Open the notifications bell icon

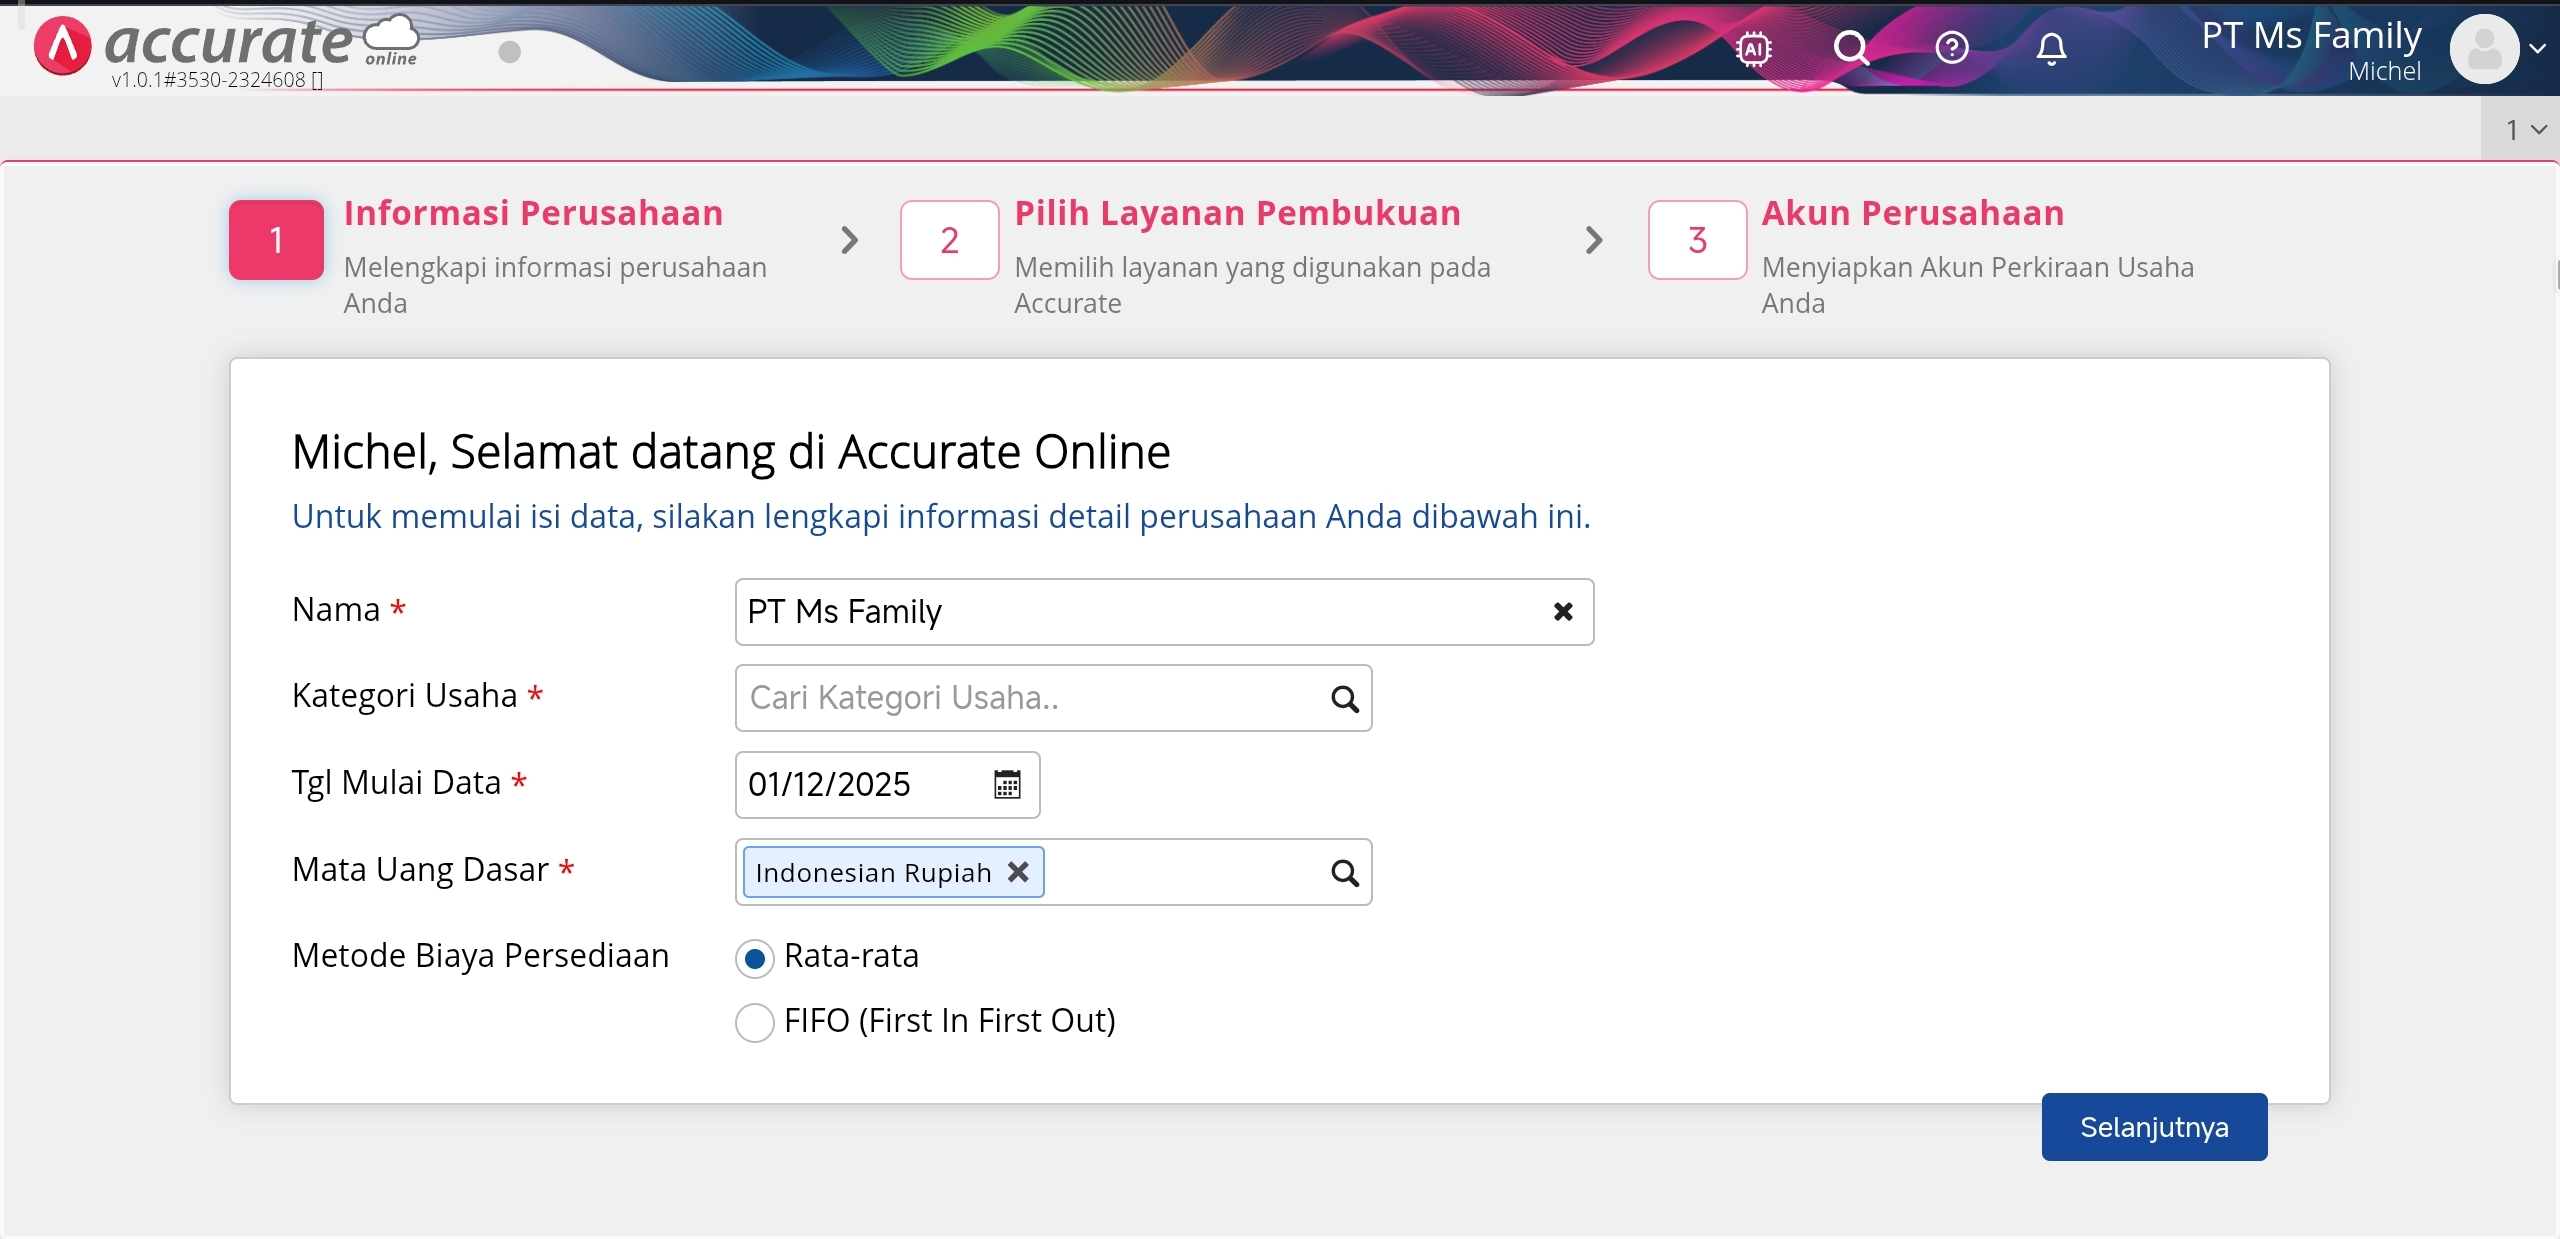(x=2051, y=48)
